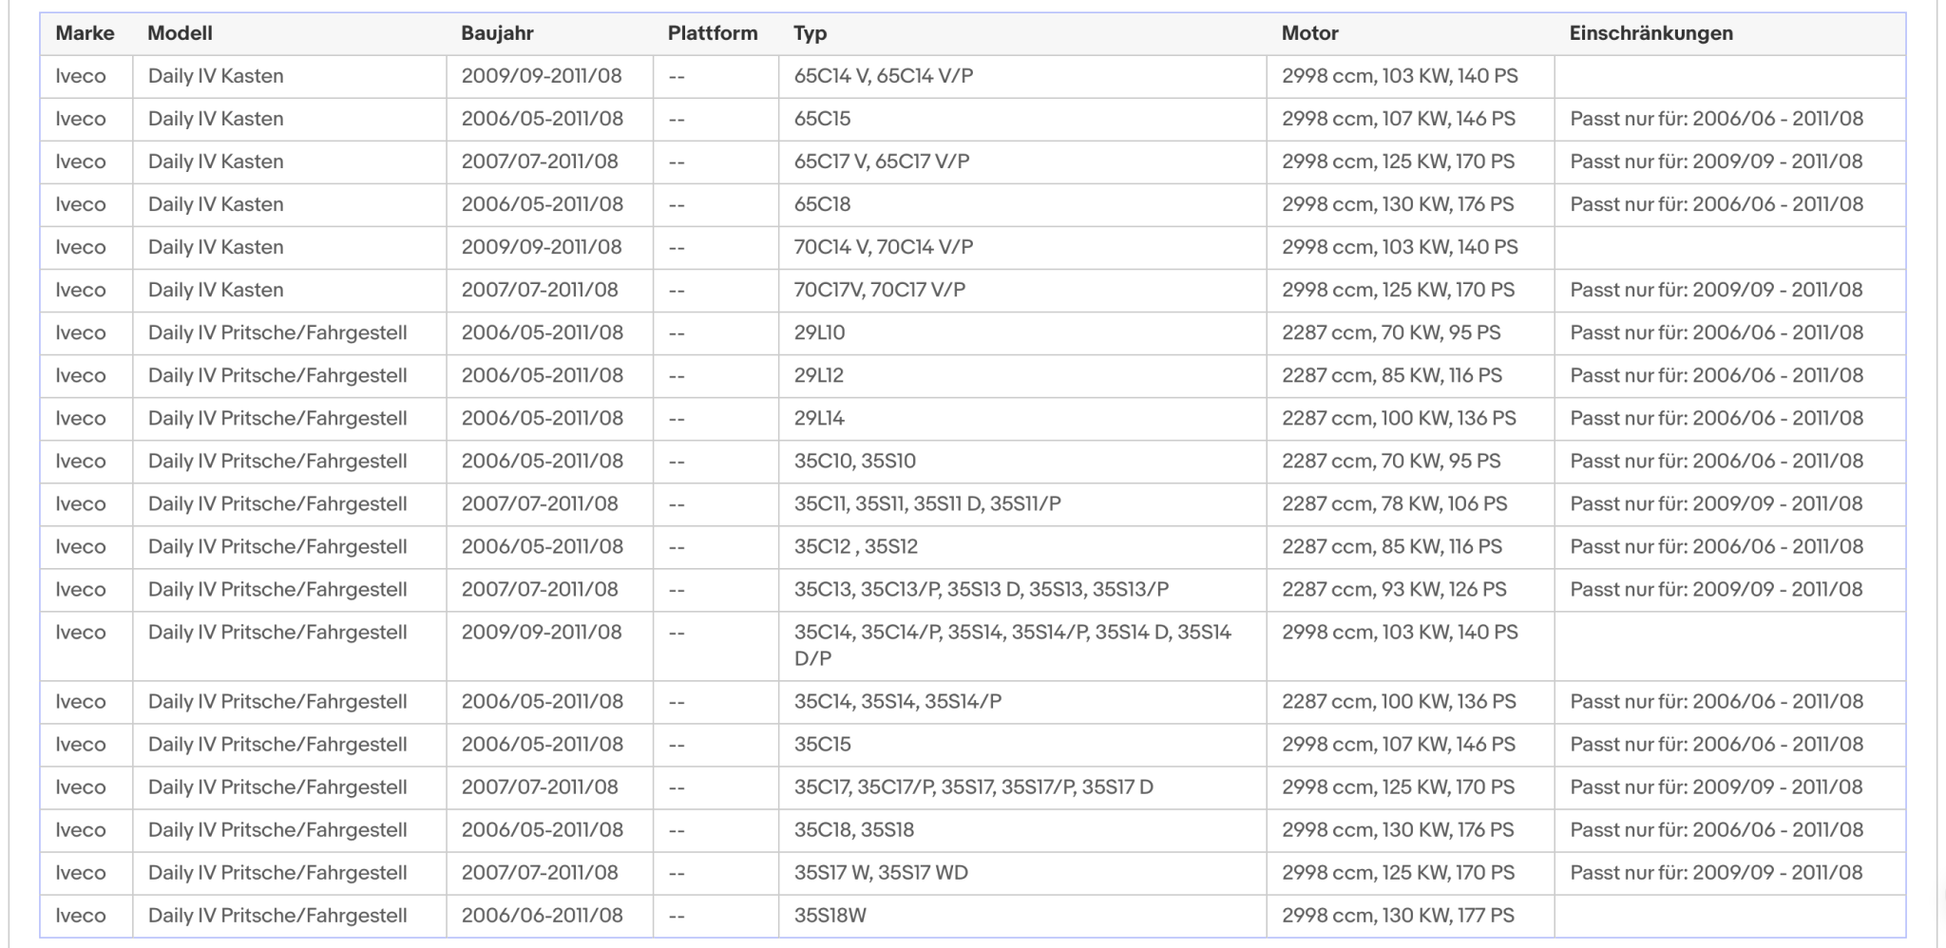Click Iveco in the 35C15 row
Viewport: 1946px width, 948px height.
[x=81, y=745]
